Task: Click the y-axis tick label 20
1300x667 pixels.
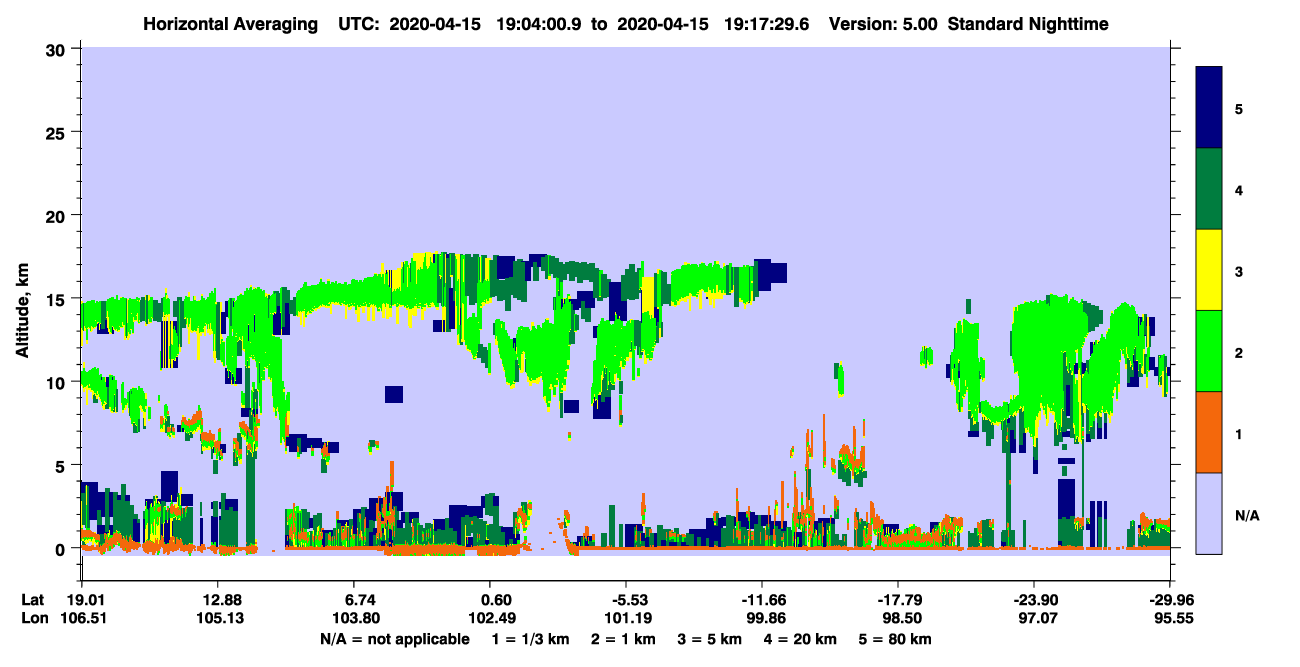Action: [57, 215]
